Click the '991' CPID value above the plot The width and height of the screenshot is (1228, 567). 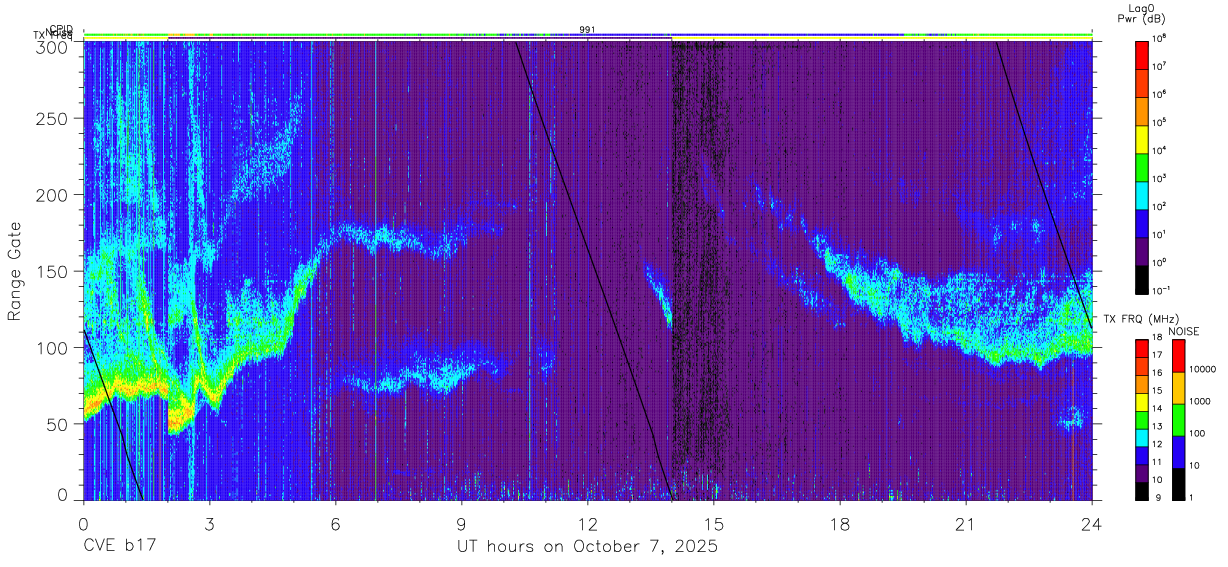coord(587,30)
